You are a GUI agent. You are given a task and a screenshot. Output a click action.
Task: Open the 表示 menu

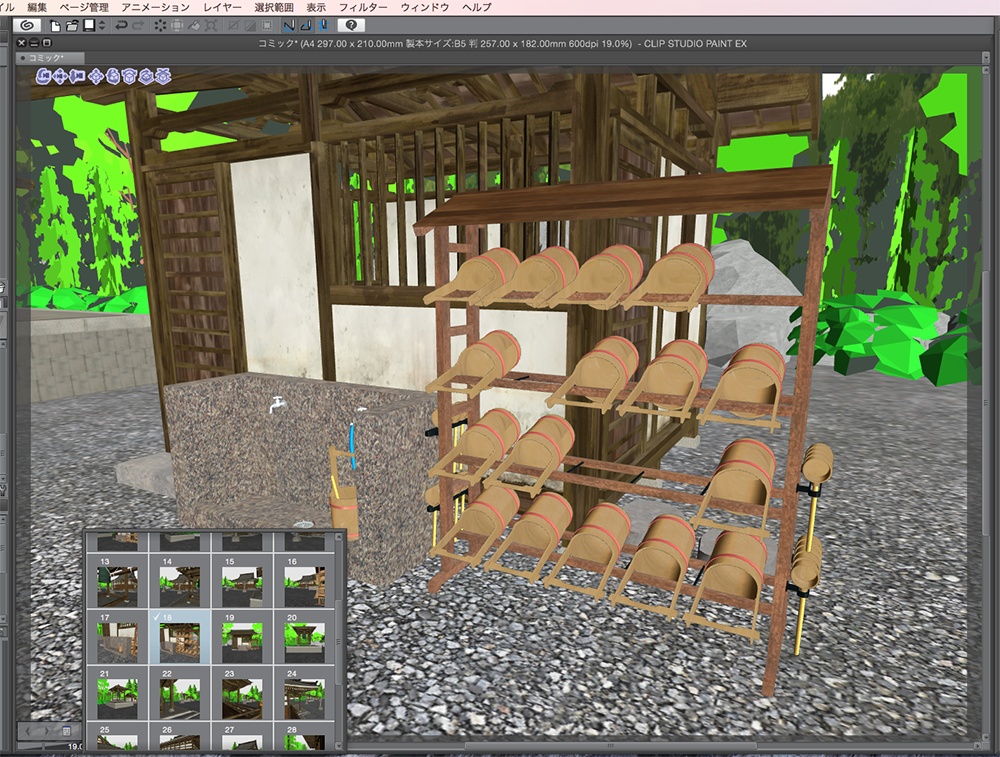(x=316, y=7)
